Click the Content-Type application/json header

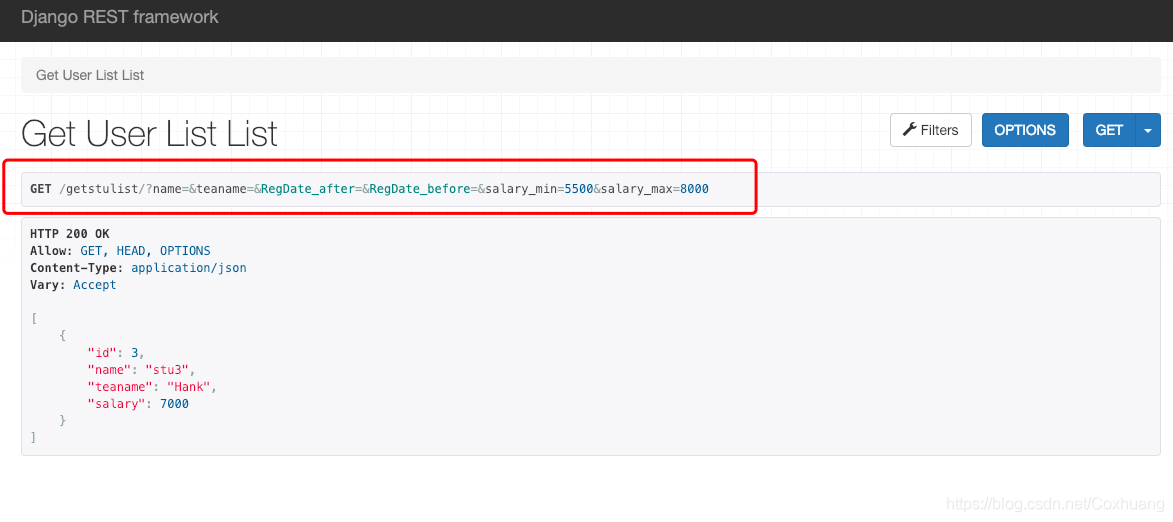138,268
